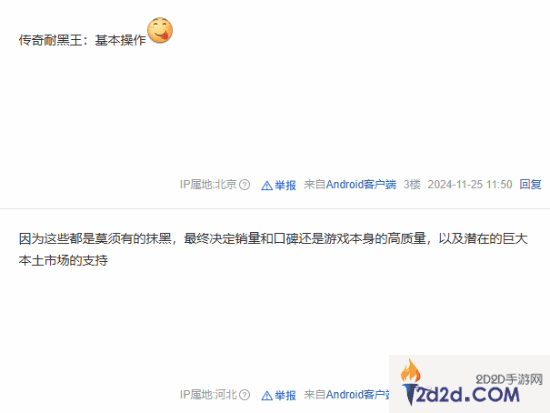Open help icon beside IP属地:河北
Image resolution: width=550 pixels, height=413 pixels.
click(244, 395)
